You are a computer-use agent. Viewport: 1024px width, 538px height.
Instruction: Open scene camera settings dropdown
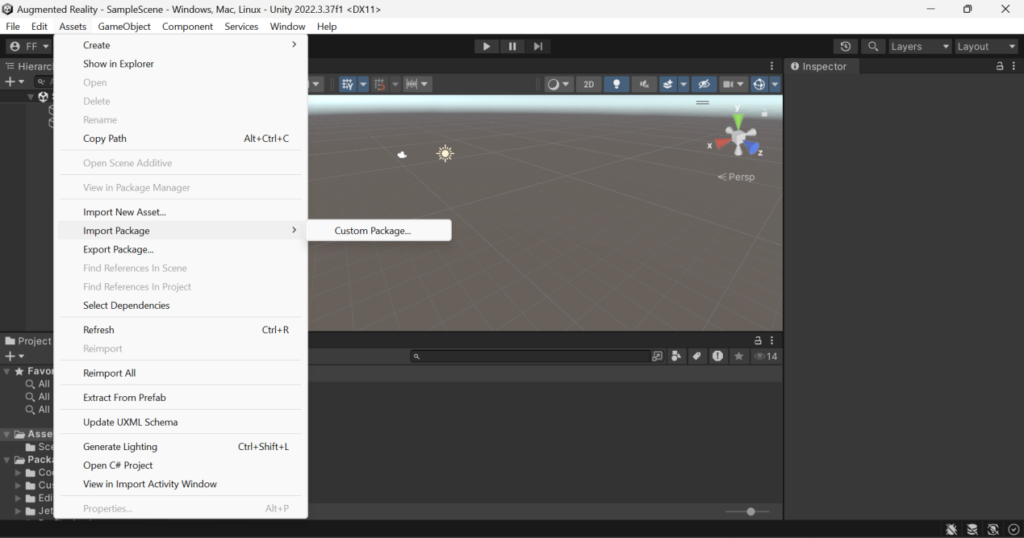(733, 84)
